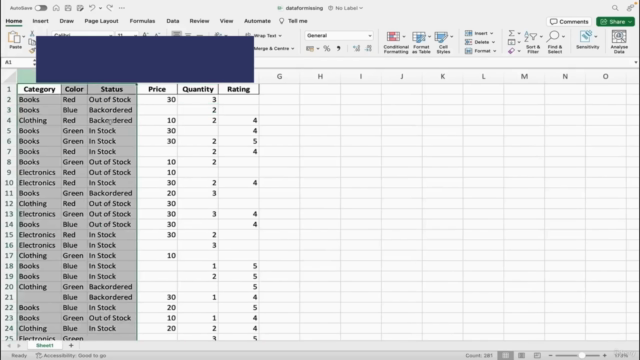Open the Page Layout ribbon tab
Viewport: 640px width, 360px height.
pos(101,21)
